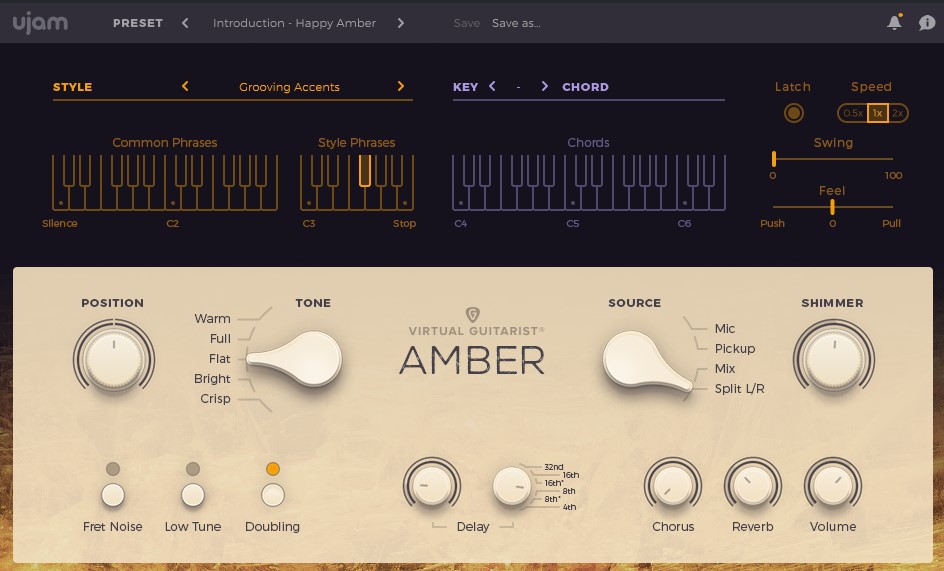
Task: Click the info icon in top bar
Action: 926,23
